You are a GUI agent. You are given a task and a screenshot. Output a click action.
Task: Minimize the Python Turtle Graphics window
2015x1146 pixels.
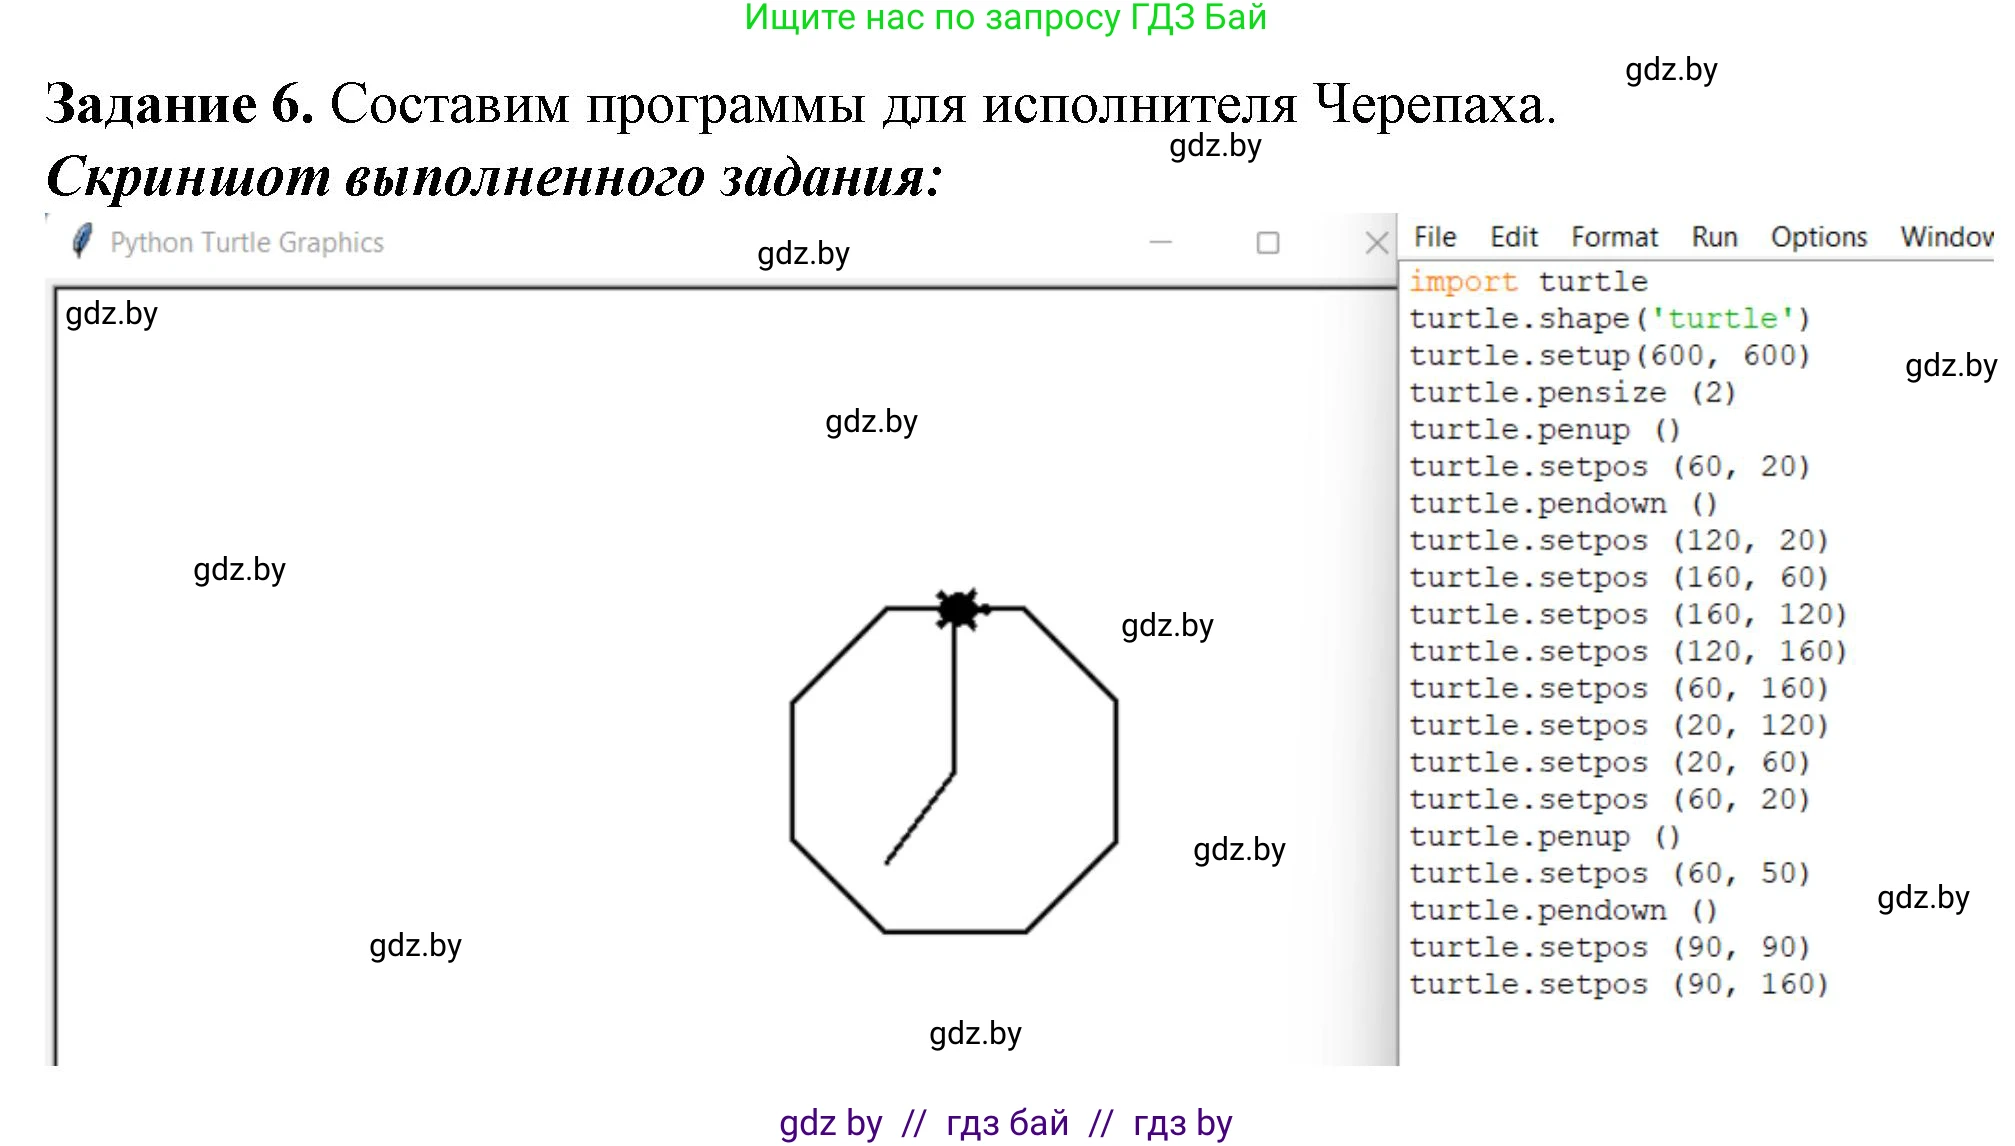coord(1160,242)
